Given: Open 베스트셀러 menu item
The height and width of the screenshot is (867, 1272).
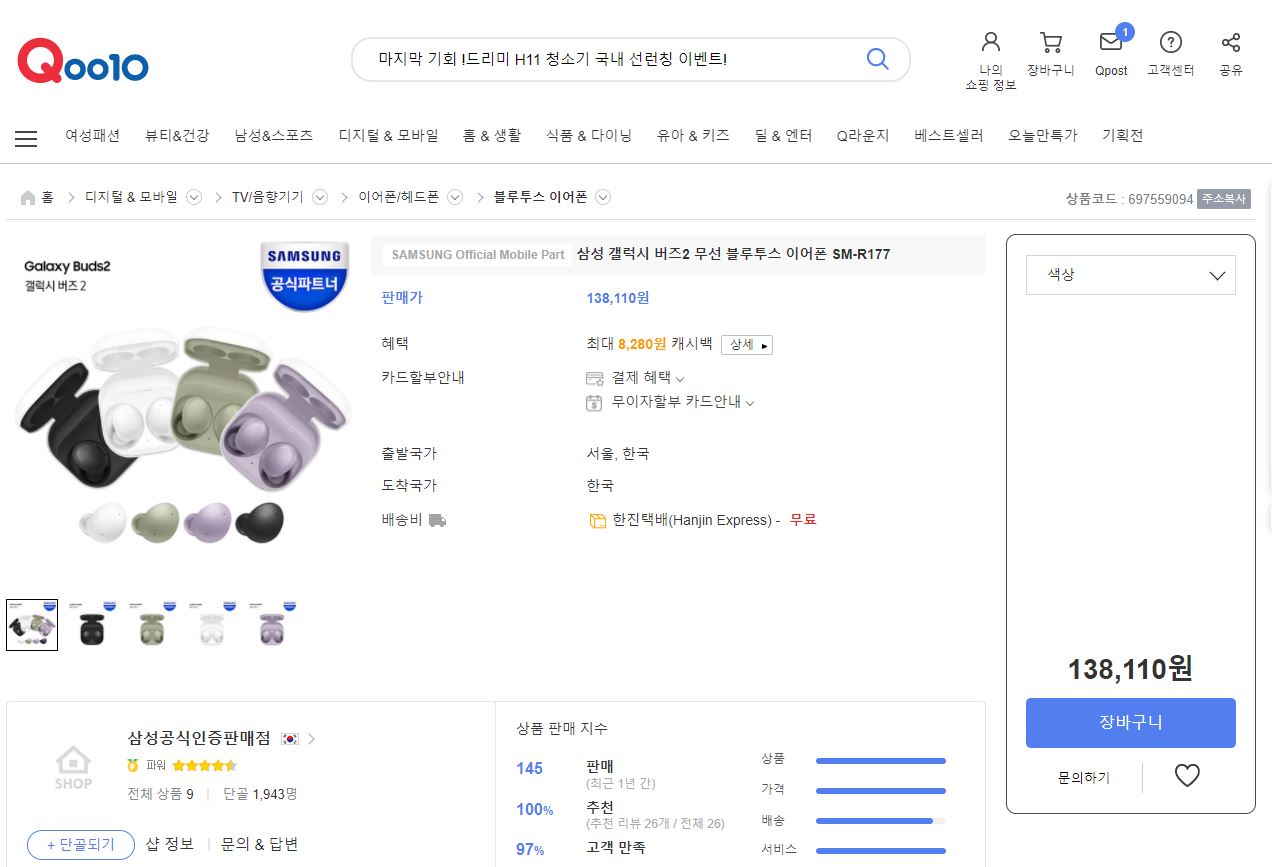Looking at the screenshot, I should [949, 135].
